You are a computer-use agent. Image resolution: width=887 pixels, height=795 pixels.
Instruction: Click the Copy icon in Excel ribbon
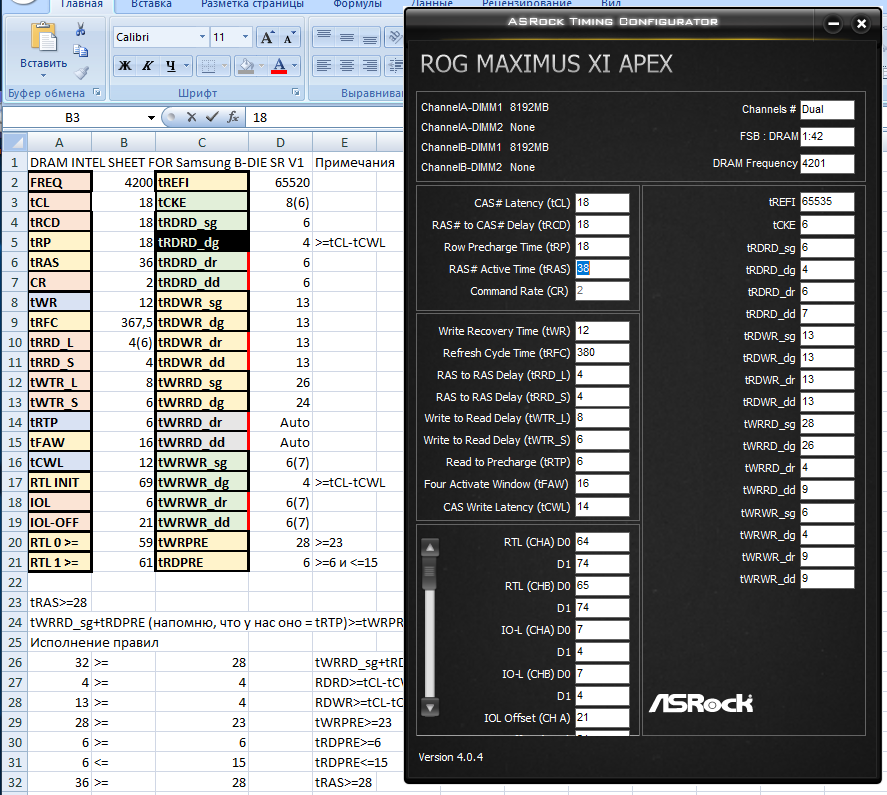(81, 51)
